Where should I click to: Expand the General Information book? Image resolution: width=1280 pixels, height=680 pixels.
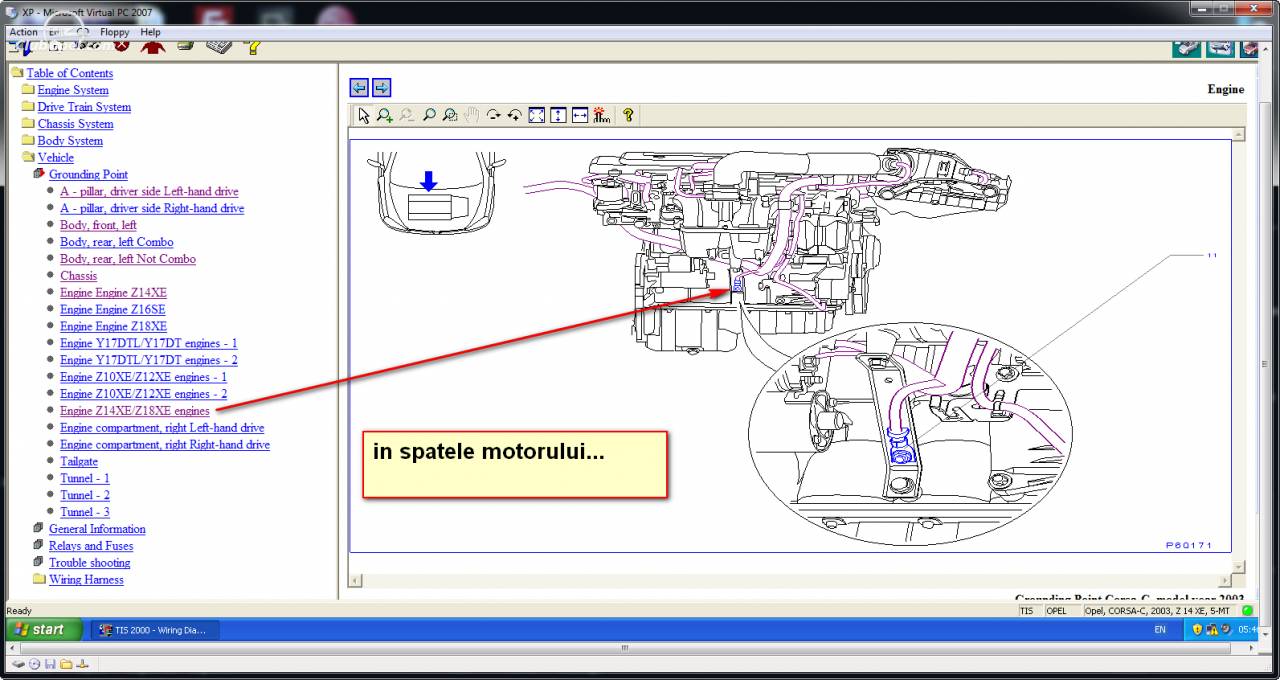[97, 529]
